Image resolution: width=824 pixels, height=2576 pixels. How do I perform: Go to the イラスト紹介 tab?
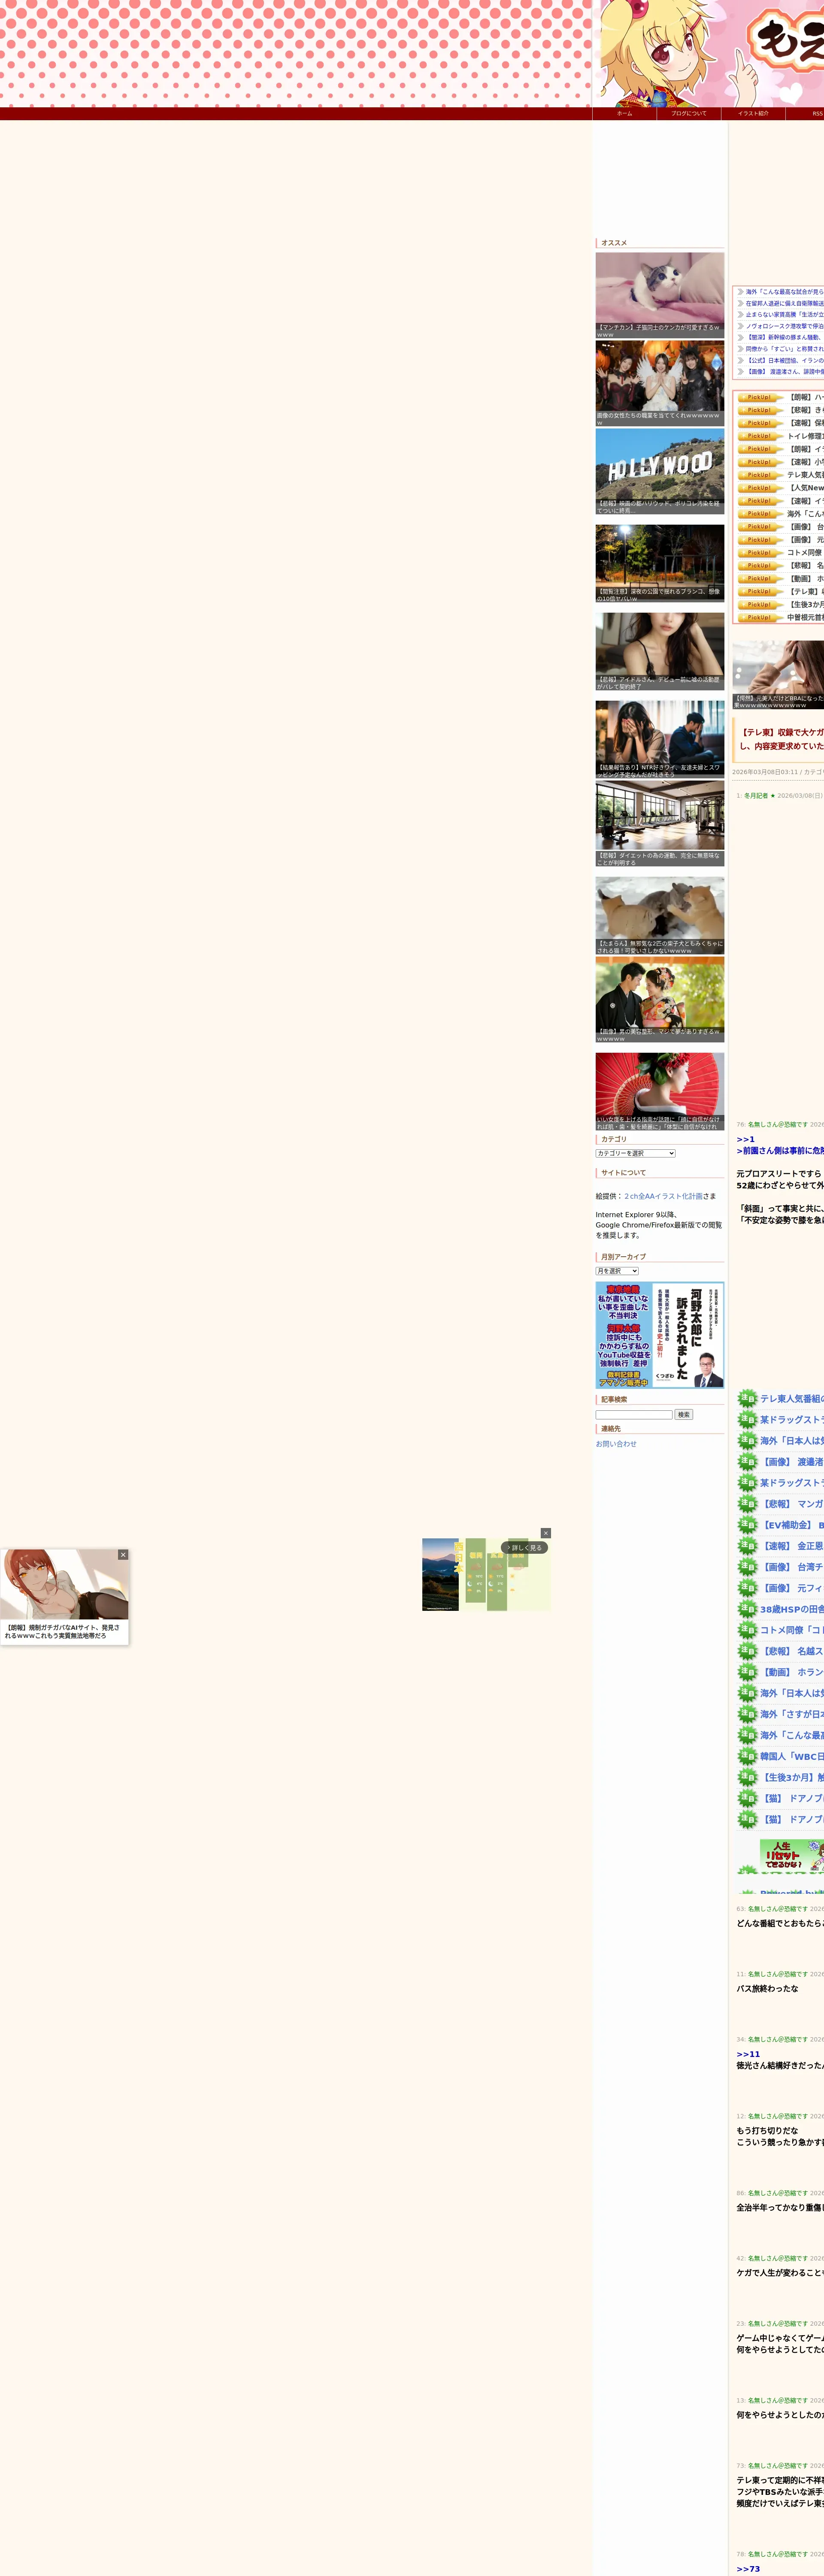(x=753, y=113)
